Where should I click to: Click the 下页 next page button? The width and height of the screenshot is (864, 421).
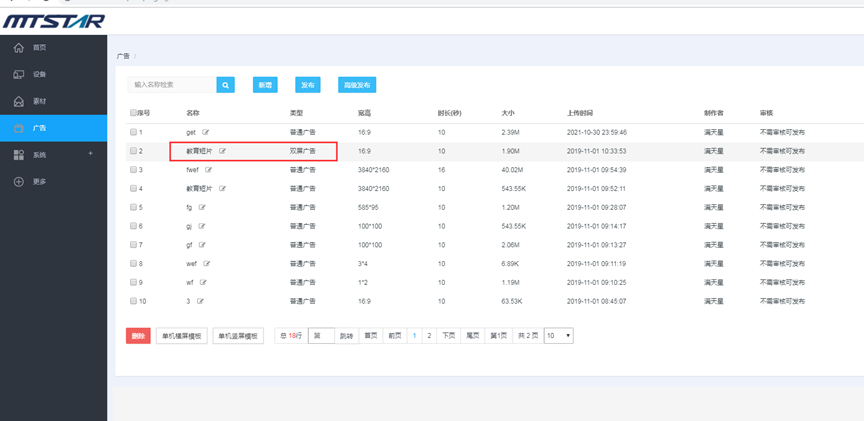pyautogui.click(x=449, y=336)
